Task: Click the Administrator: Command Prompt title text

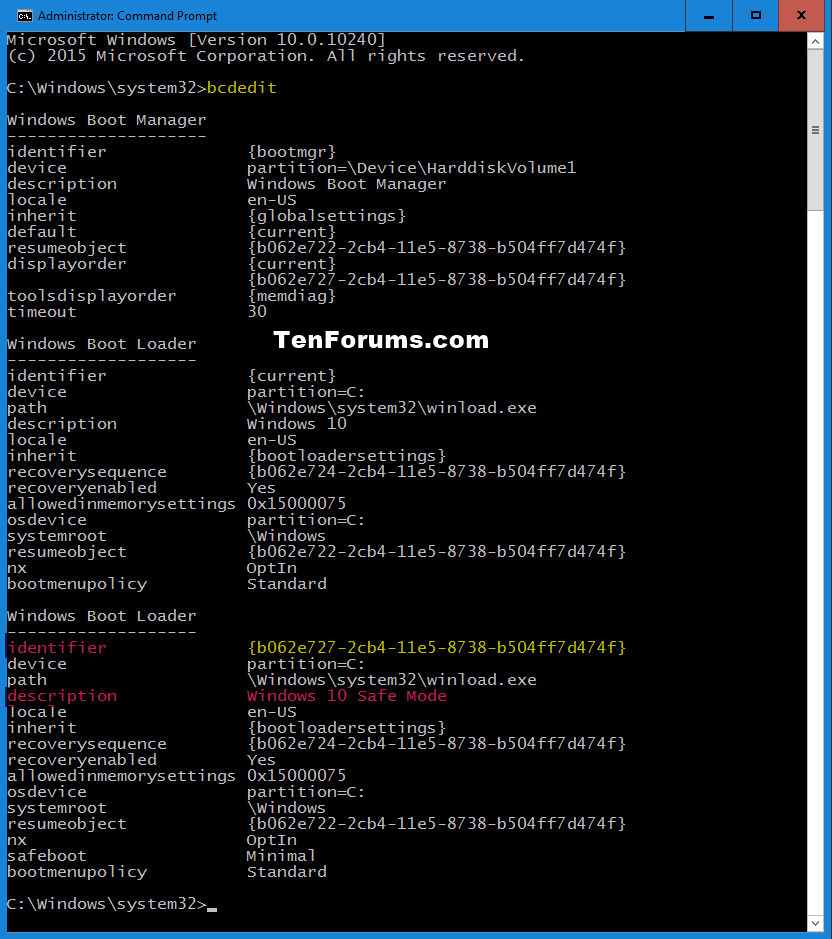Action: [127, 16]
